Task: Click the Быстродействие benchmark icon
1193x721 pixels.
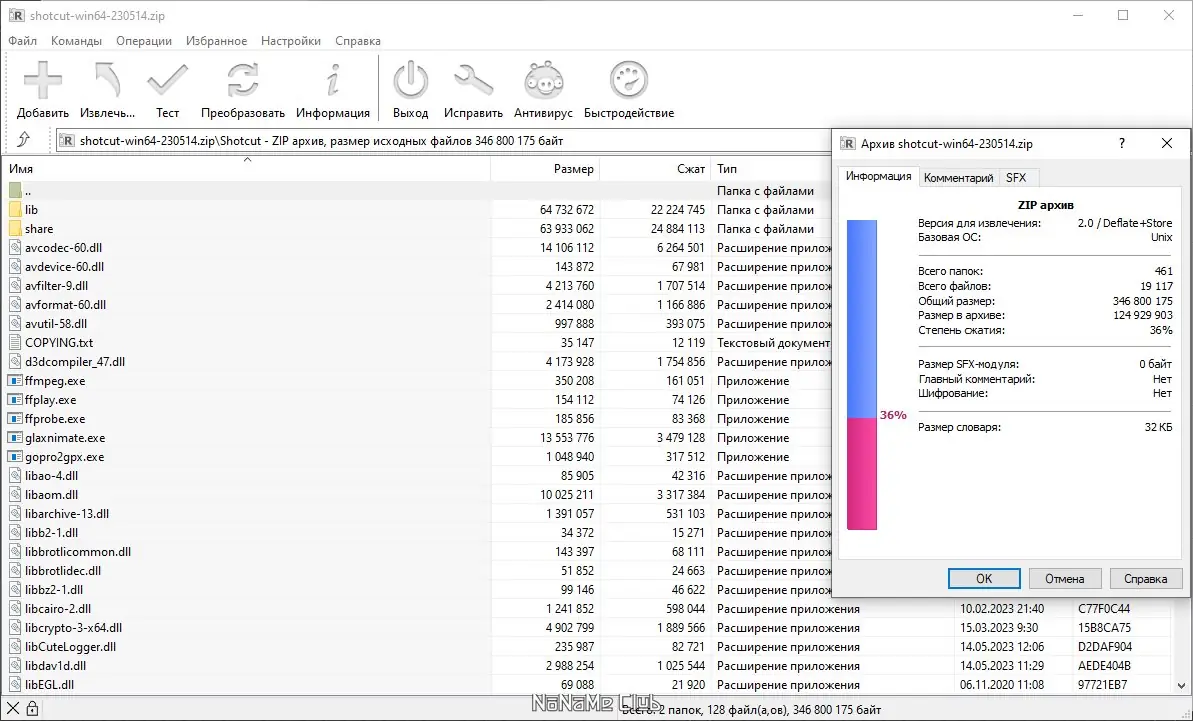Action: tap(628, 80)
